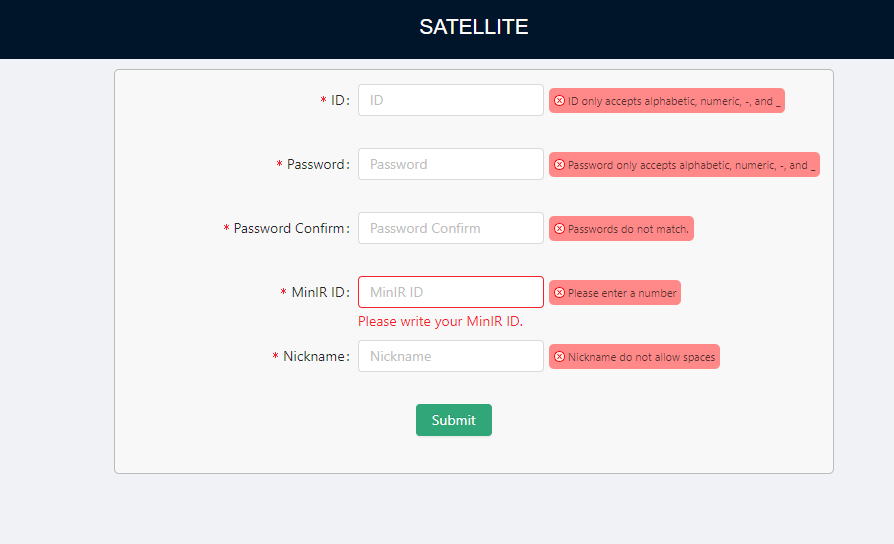Select the Password Confirm input field
This screenshot has width=894, height=544.
[450, 228]
